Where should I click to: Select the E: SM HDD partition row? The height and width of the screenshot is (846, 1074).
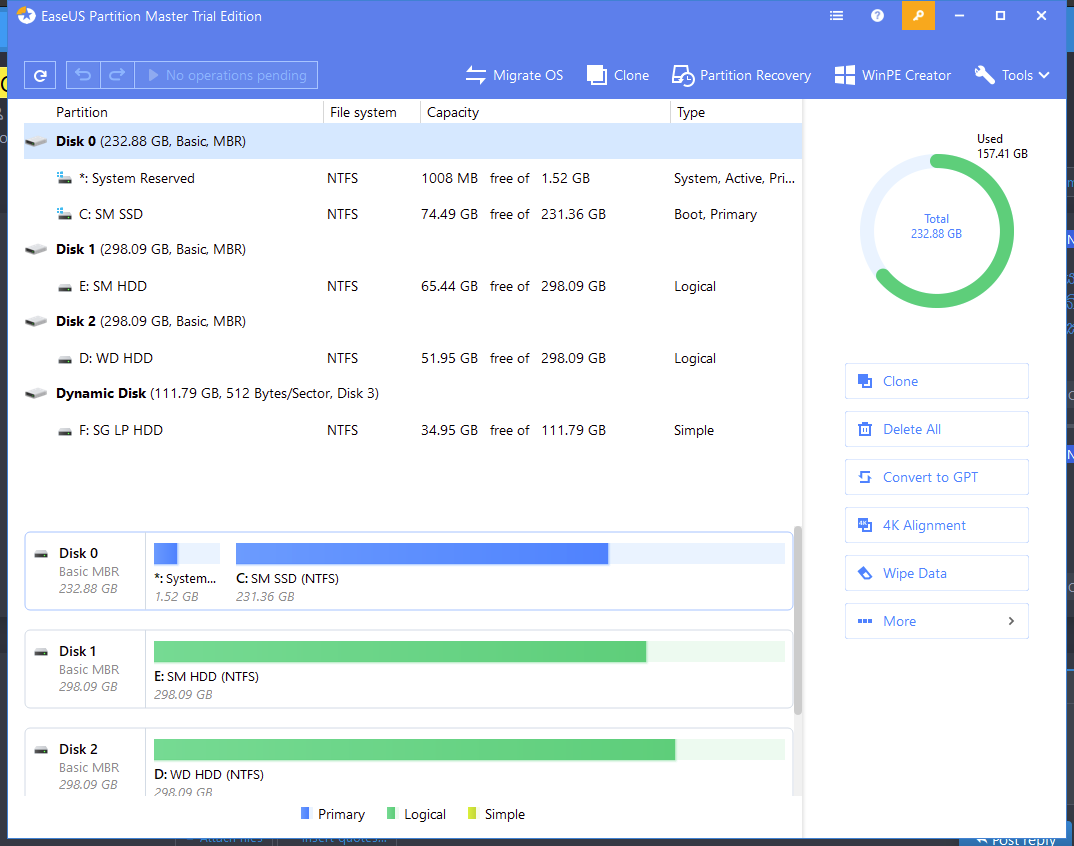pos(413,286)
